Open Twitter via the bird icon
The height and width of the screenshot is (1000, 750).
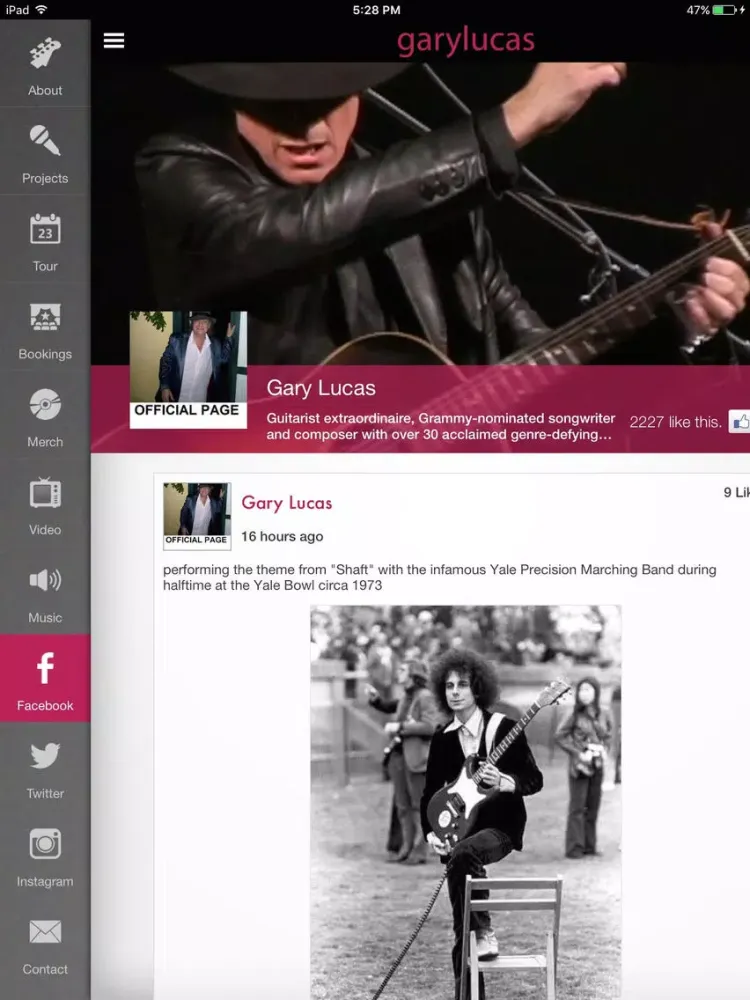point(45,756)
